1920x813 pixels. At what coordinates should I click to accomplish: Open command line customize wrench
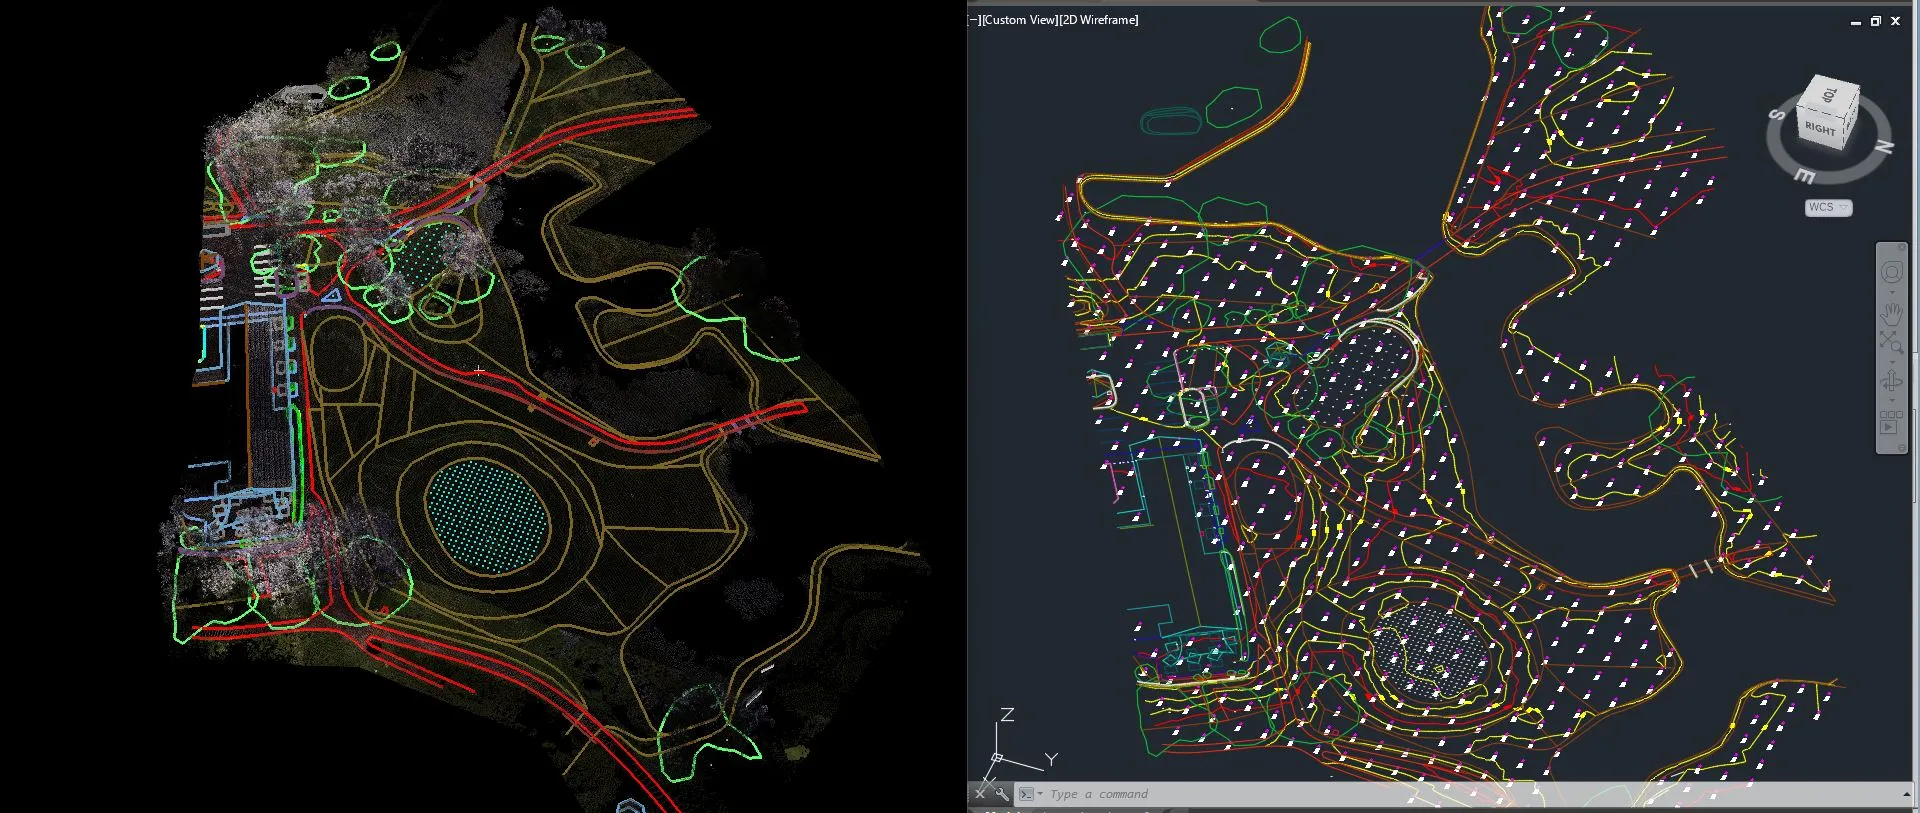pos(1001,794)
